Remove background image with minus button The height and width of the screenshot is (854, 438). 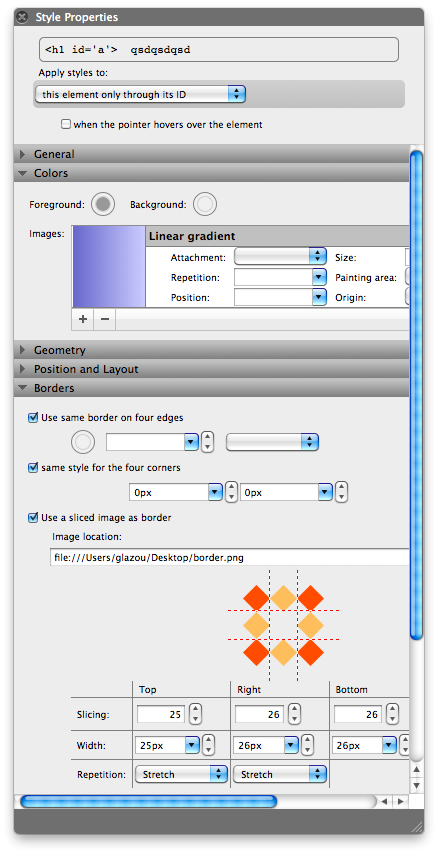tap(105, 319)
